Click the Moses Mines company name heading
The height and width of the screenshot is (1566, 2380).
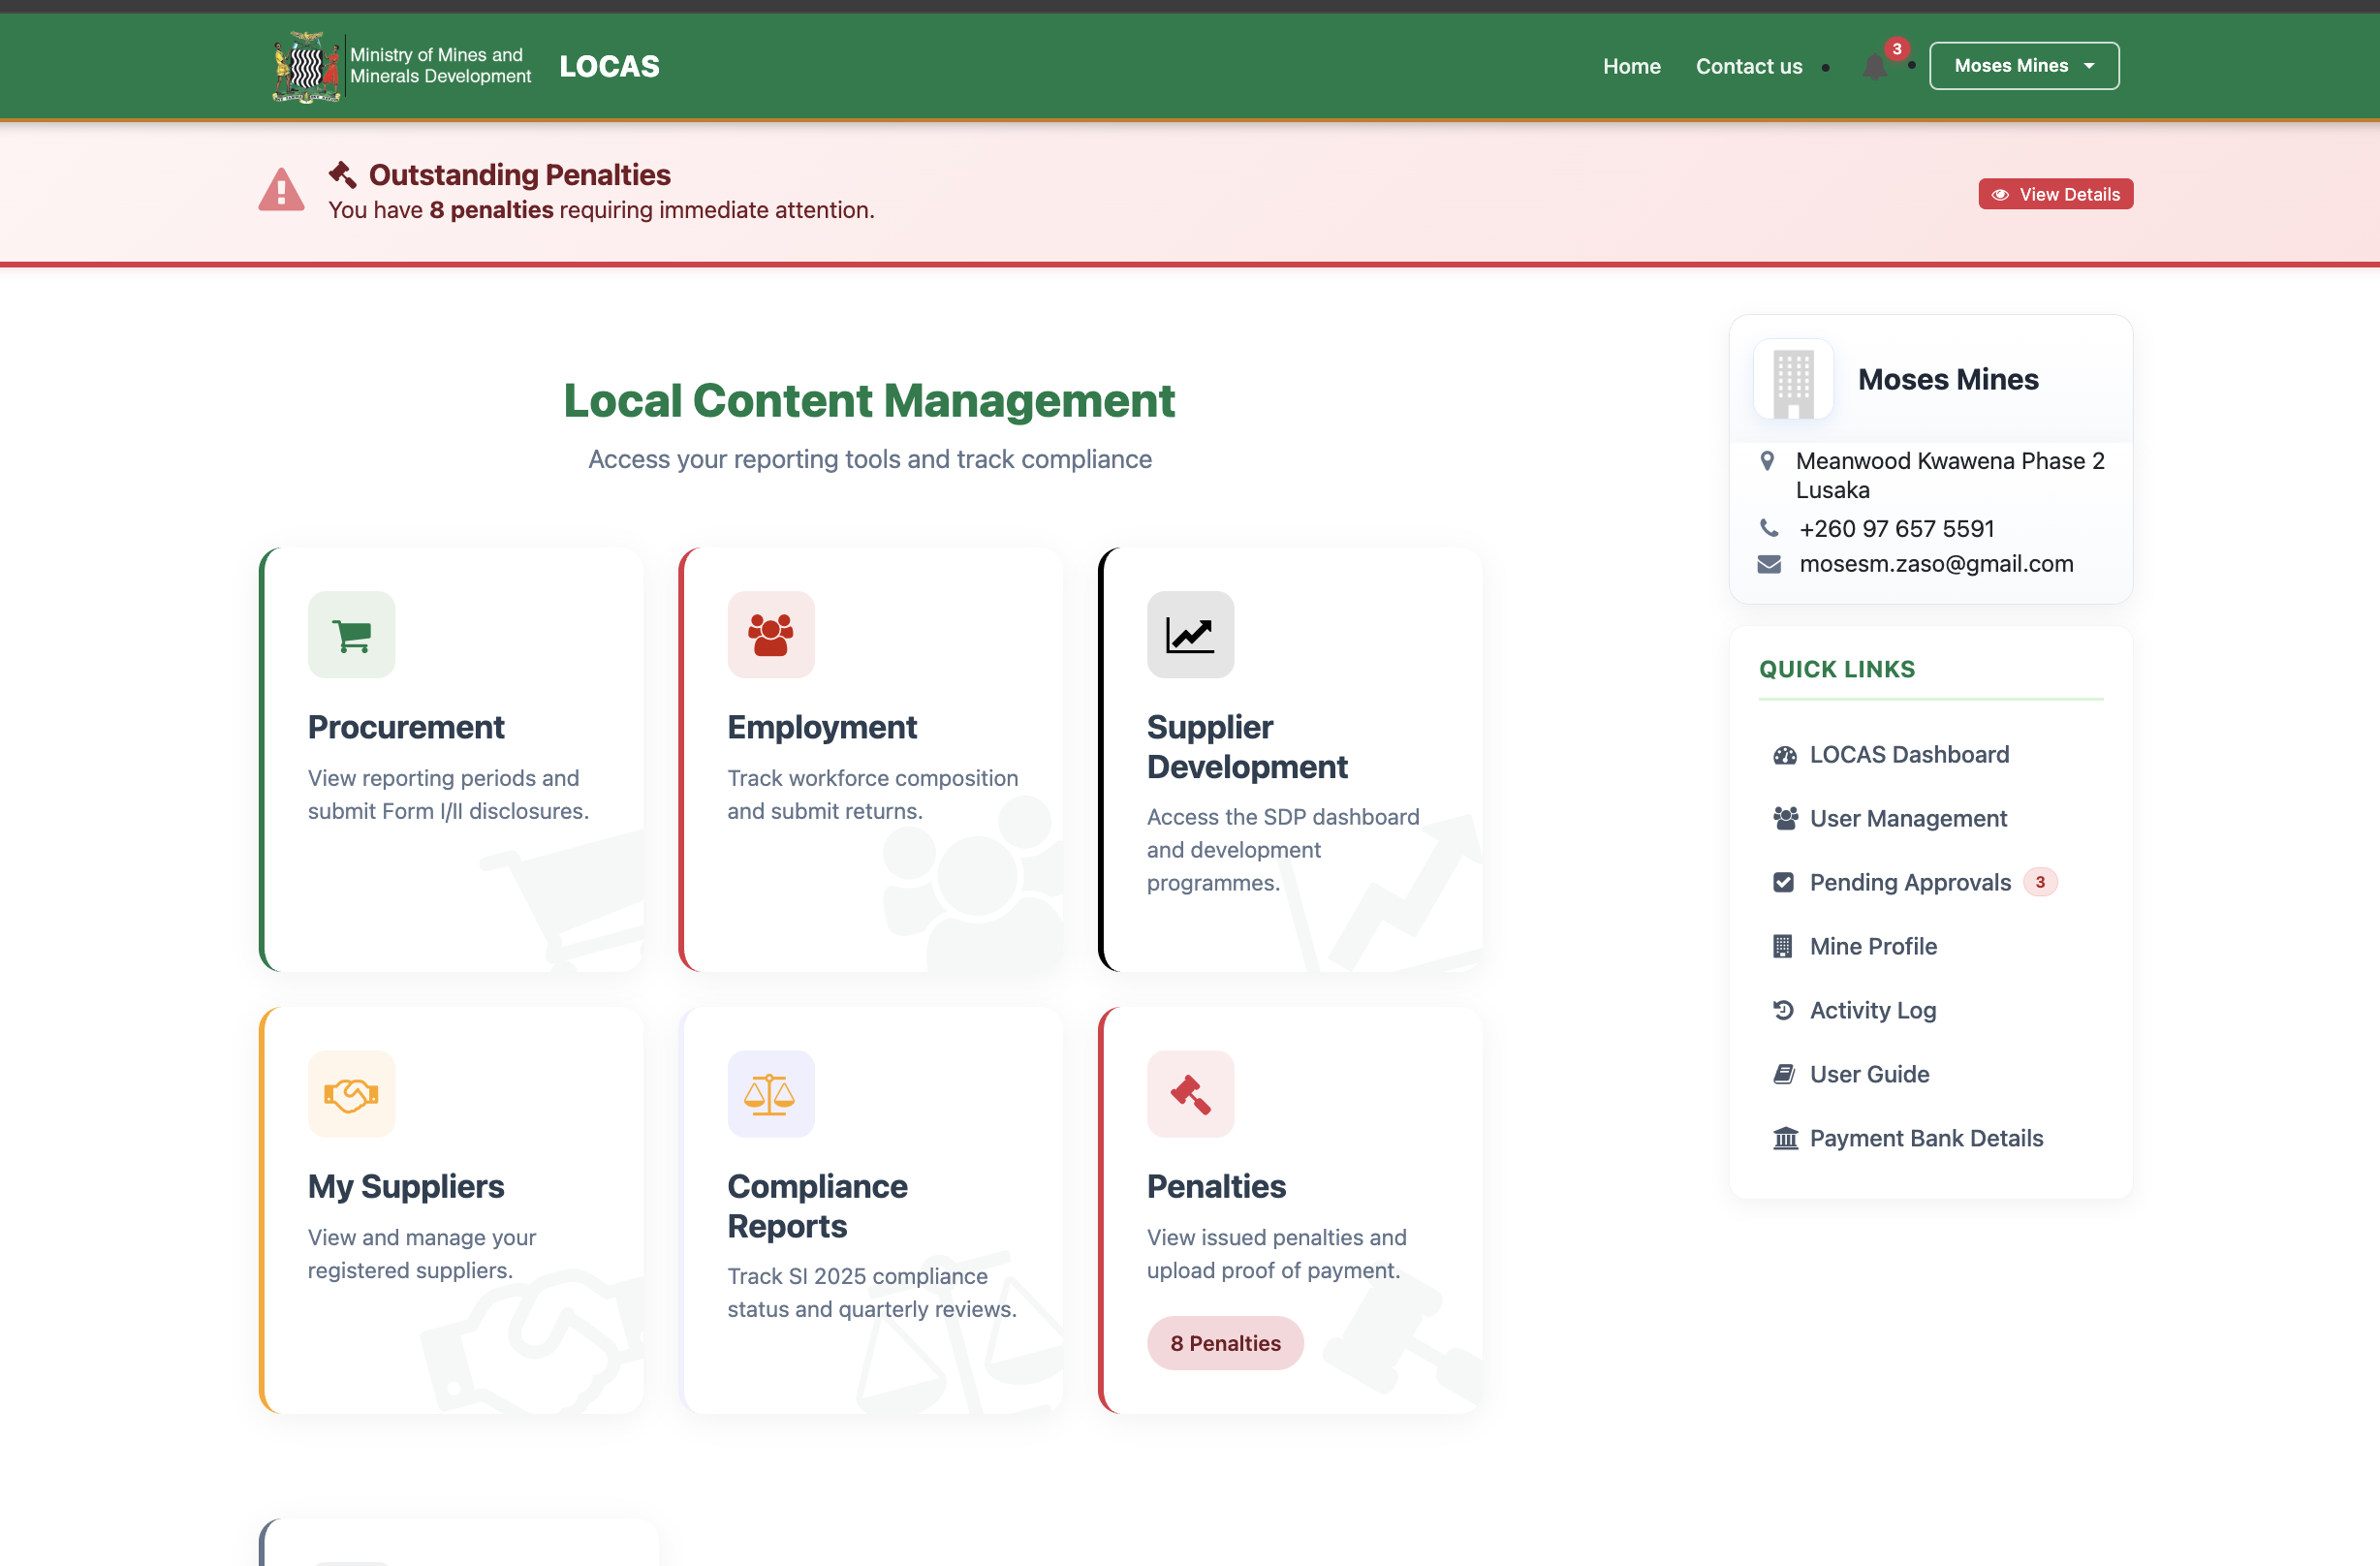point(1948,380)
